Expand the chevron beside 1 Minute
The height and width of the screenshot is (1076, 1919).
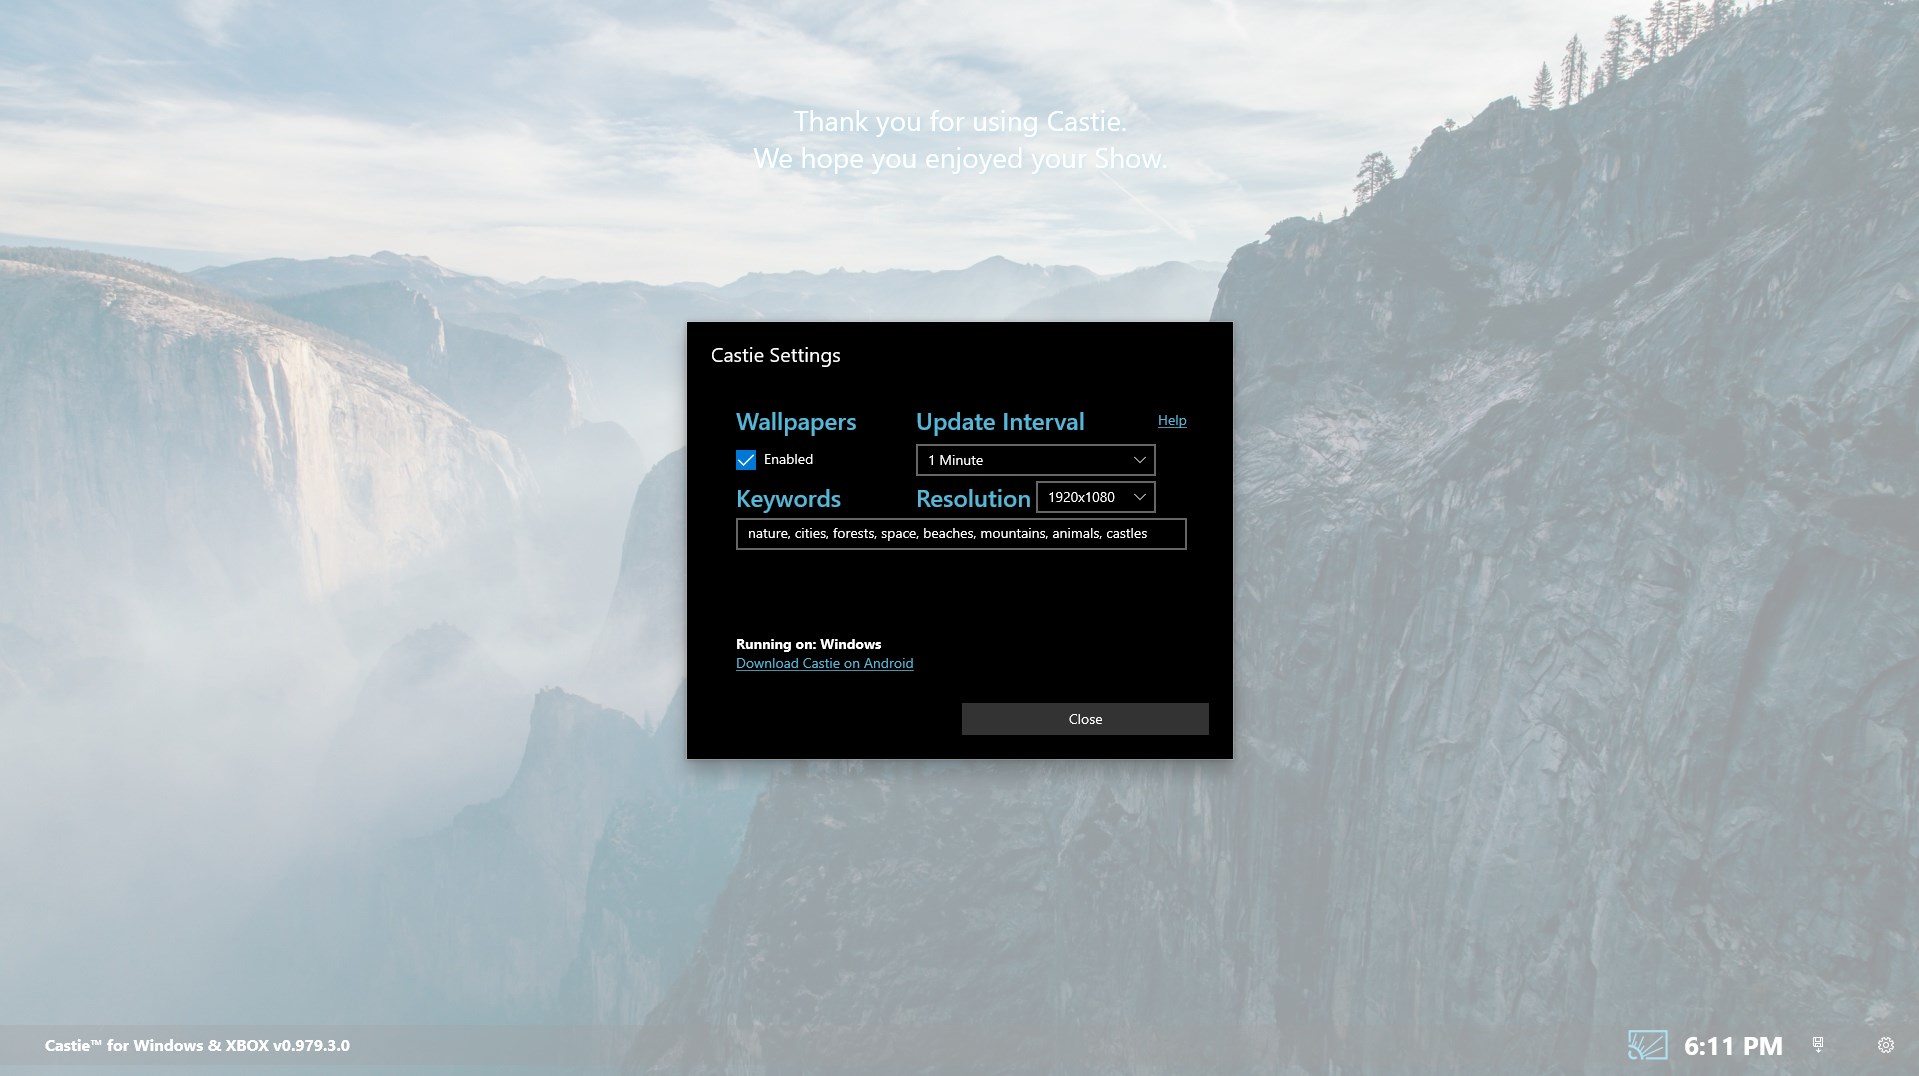tap(1139, 460)
